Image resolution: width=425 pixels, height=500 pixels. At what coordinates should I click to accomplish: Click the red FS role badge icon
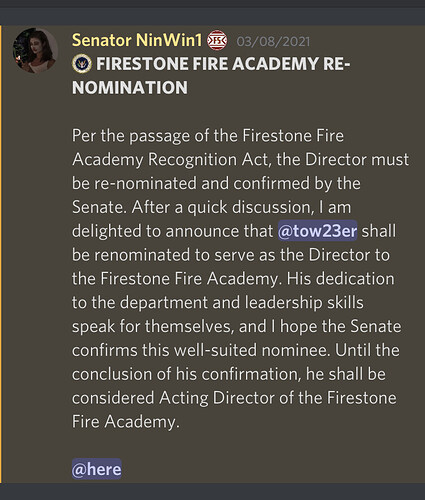[x=217, y=41]
